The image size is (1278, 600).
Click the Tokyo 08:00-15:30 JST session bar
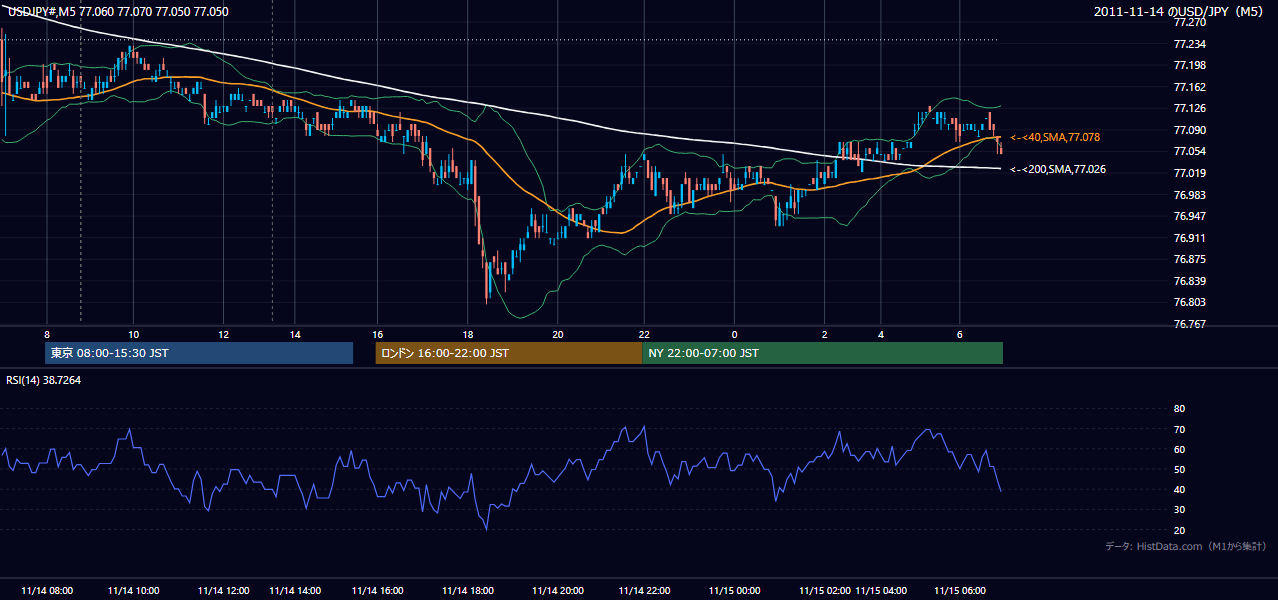(199, 353)
